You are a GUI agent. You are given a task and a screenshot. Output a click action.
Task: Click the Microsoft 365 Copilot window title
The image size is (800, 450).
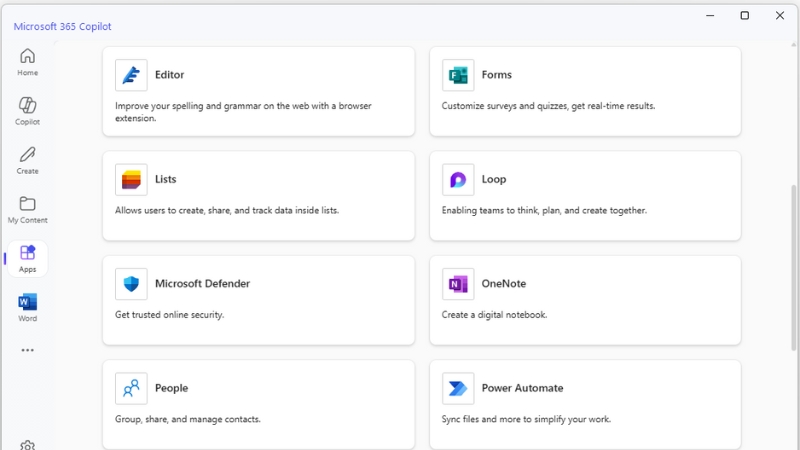[62, 27]
